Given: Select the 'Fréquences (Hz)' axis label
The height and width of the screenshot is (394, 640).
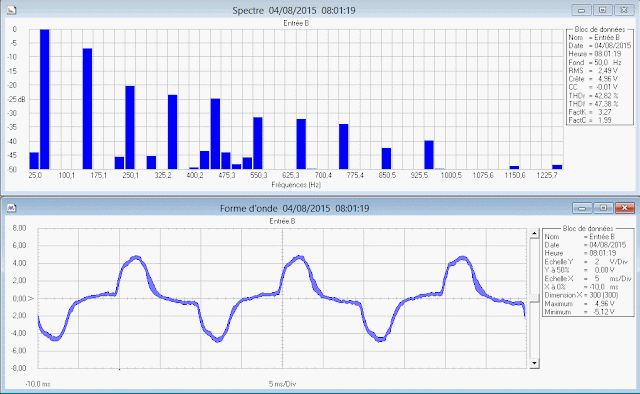Looking at the screenshot, I should pyautogui.click(x=296, y=185).
